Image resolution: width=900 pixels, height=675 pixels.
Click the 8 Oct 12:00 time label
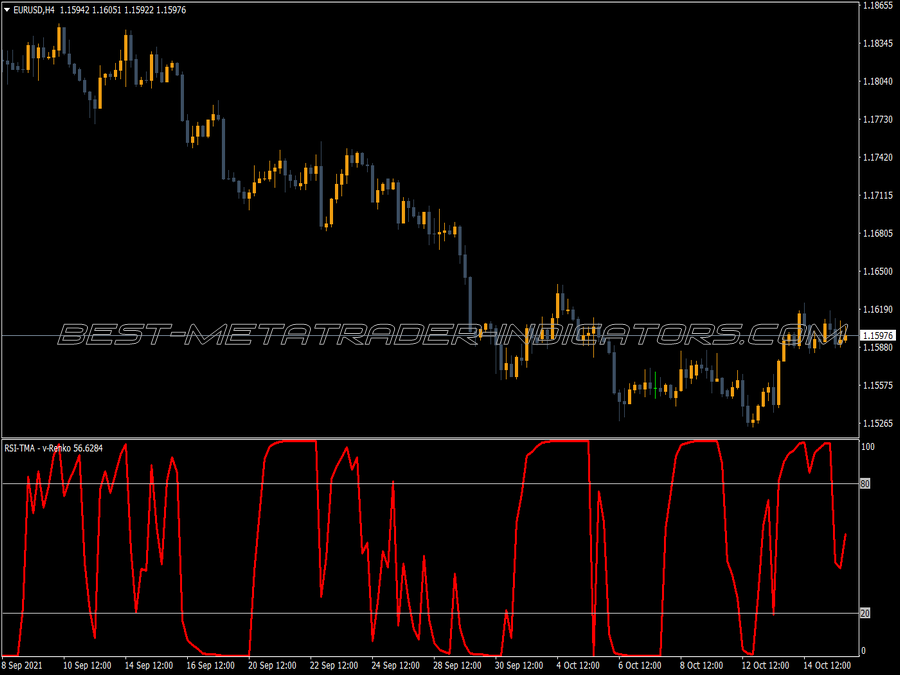pyautogui.click(x=701, y=666)
